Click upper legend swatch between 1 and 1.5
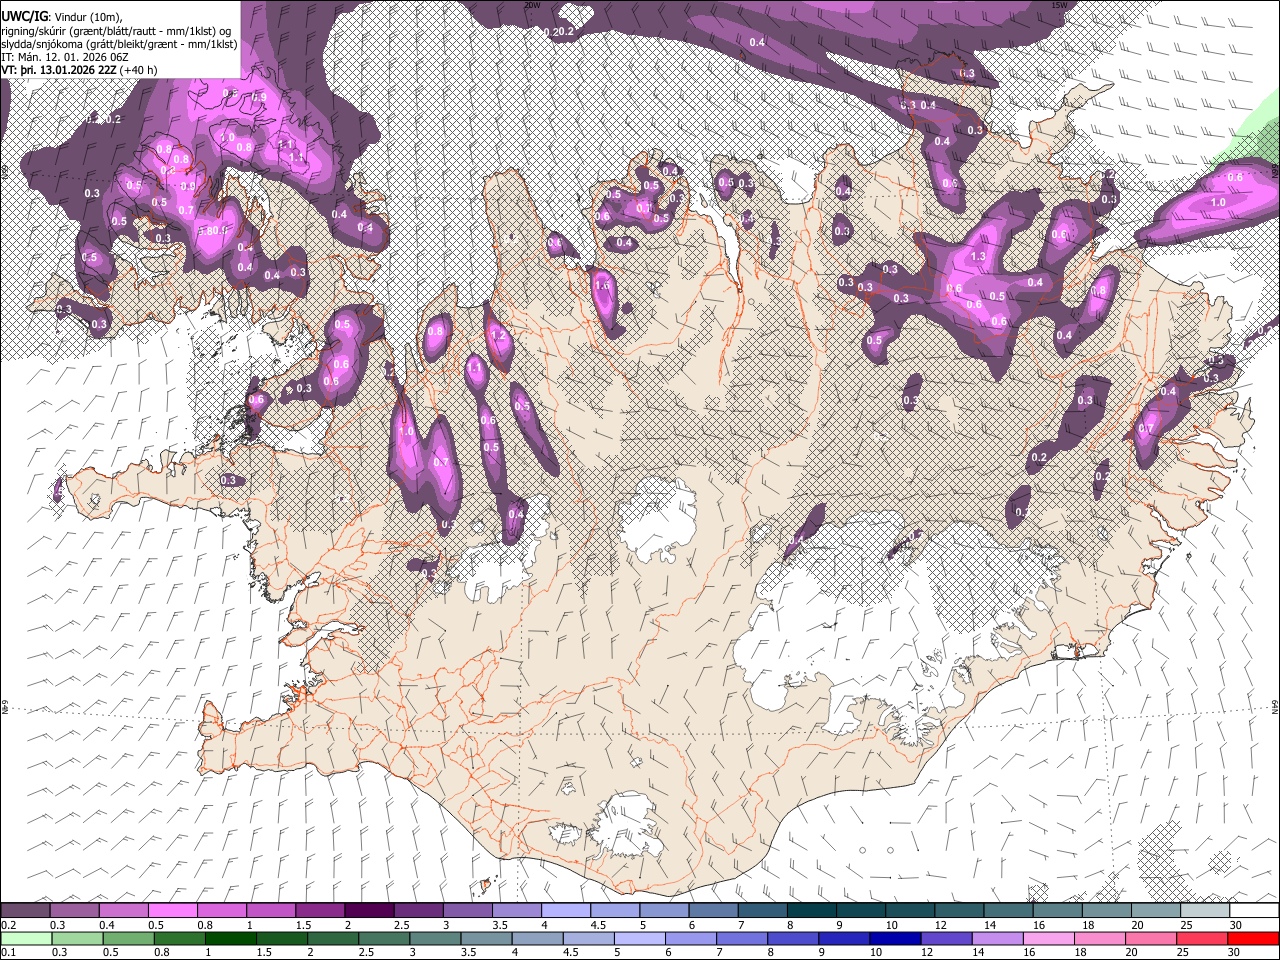The height and width of the screenshot is (960, 1280). (x=271, y=911)
